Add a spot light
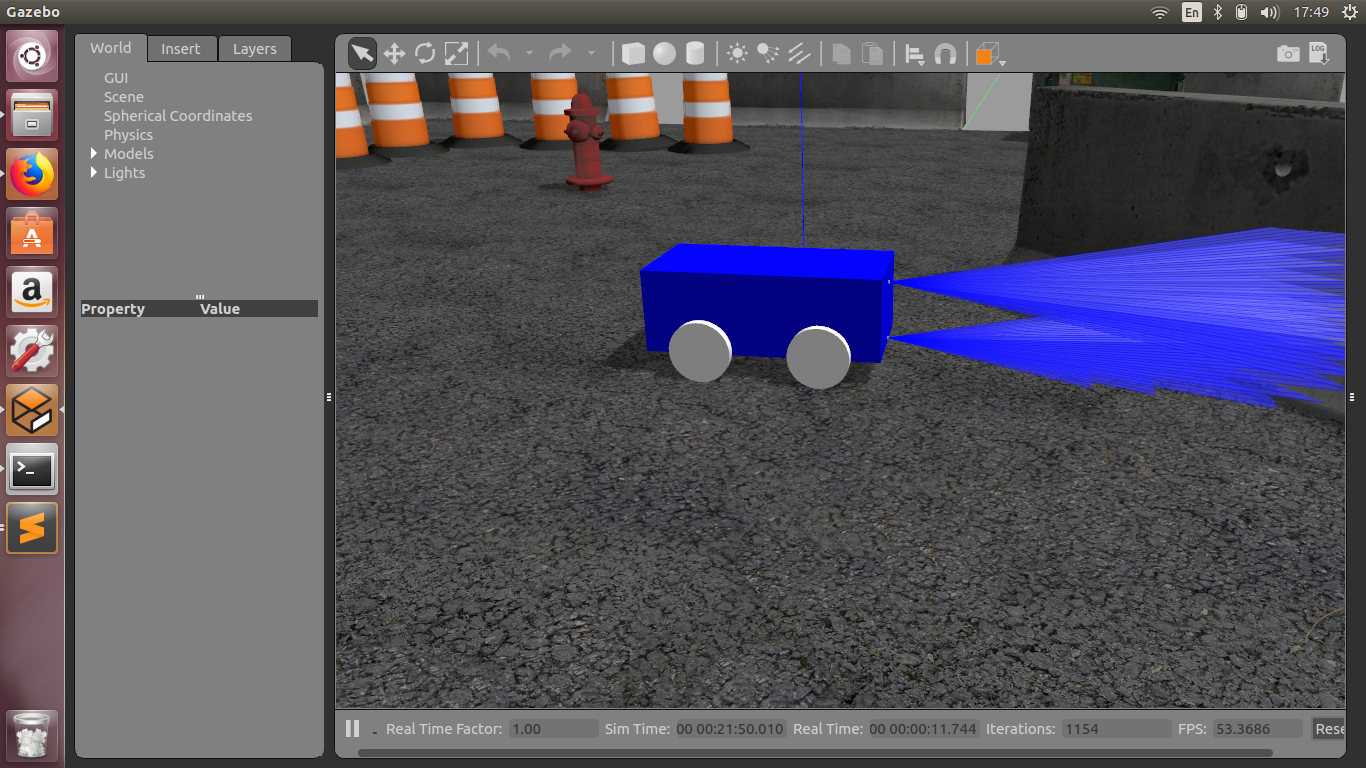Screen dimensions: 1366x768 tap(767, 53)
